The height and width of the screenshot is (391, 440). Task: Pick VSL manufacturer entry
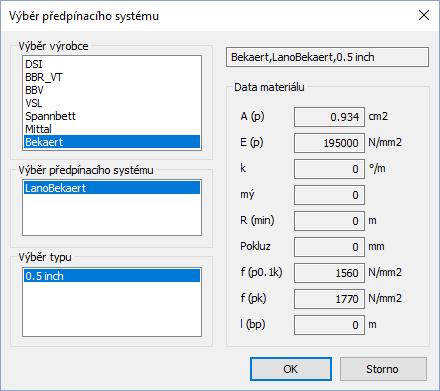coord(112,103)
